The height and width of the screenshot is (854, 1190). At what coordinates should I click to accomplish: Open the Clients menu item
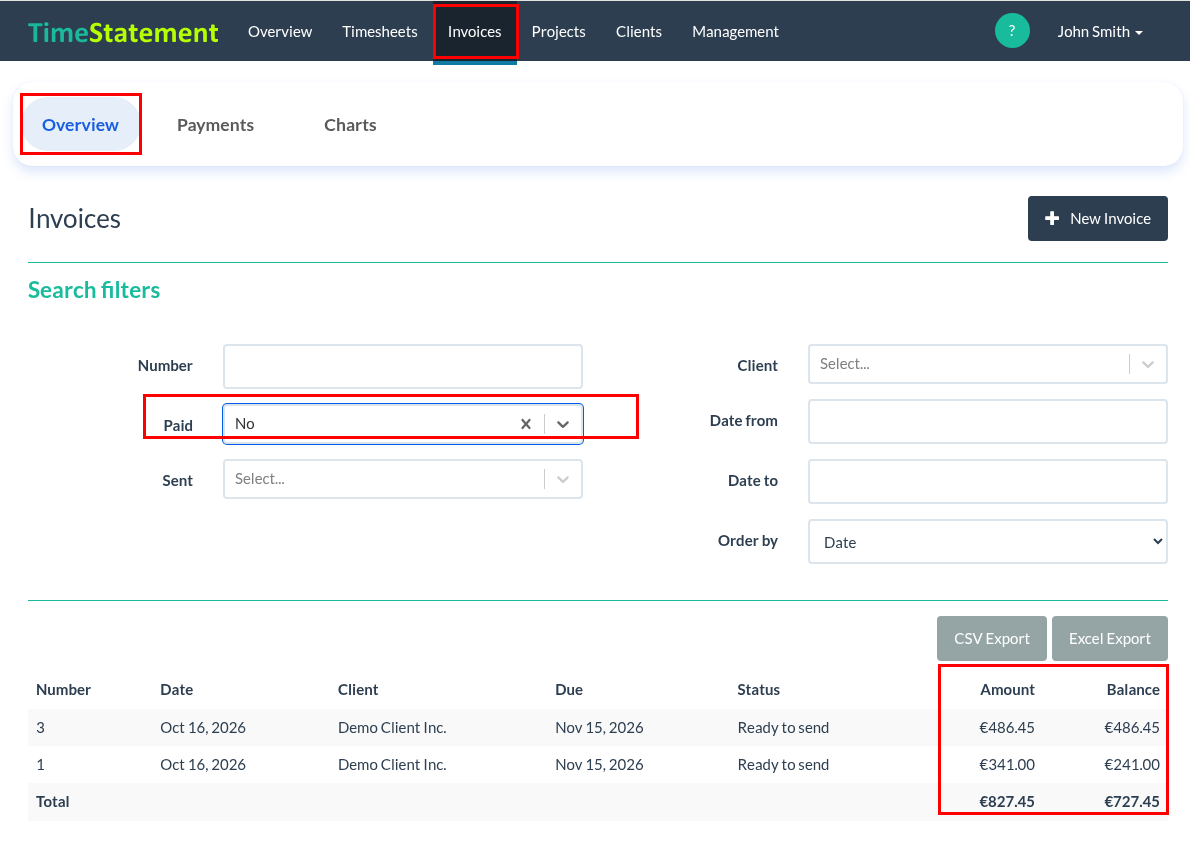pos(639,32)
